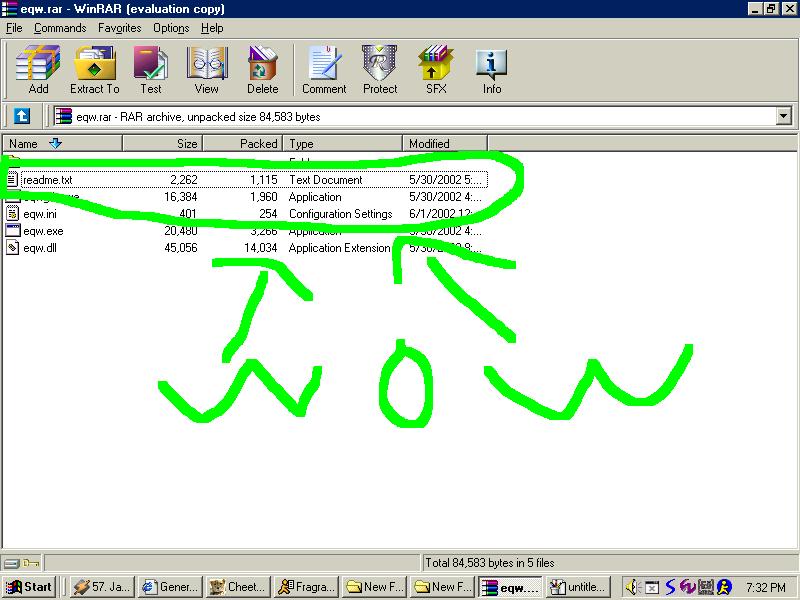Sort by the Modified column header
Image resolution: width=800 pixels, height=600 pixels.
[x=445, y=143]
